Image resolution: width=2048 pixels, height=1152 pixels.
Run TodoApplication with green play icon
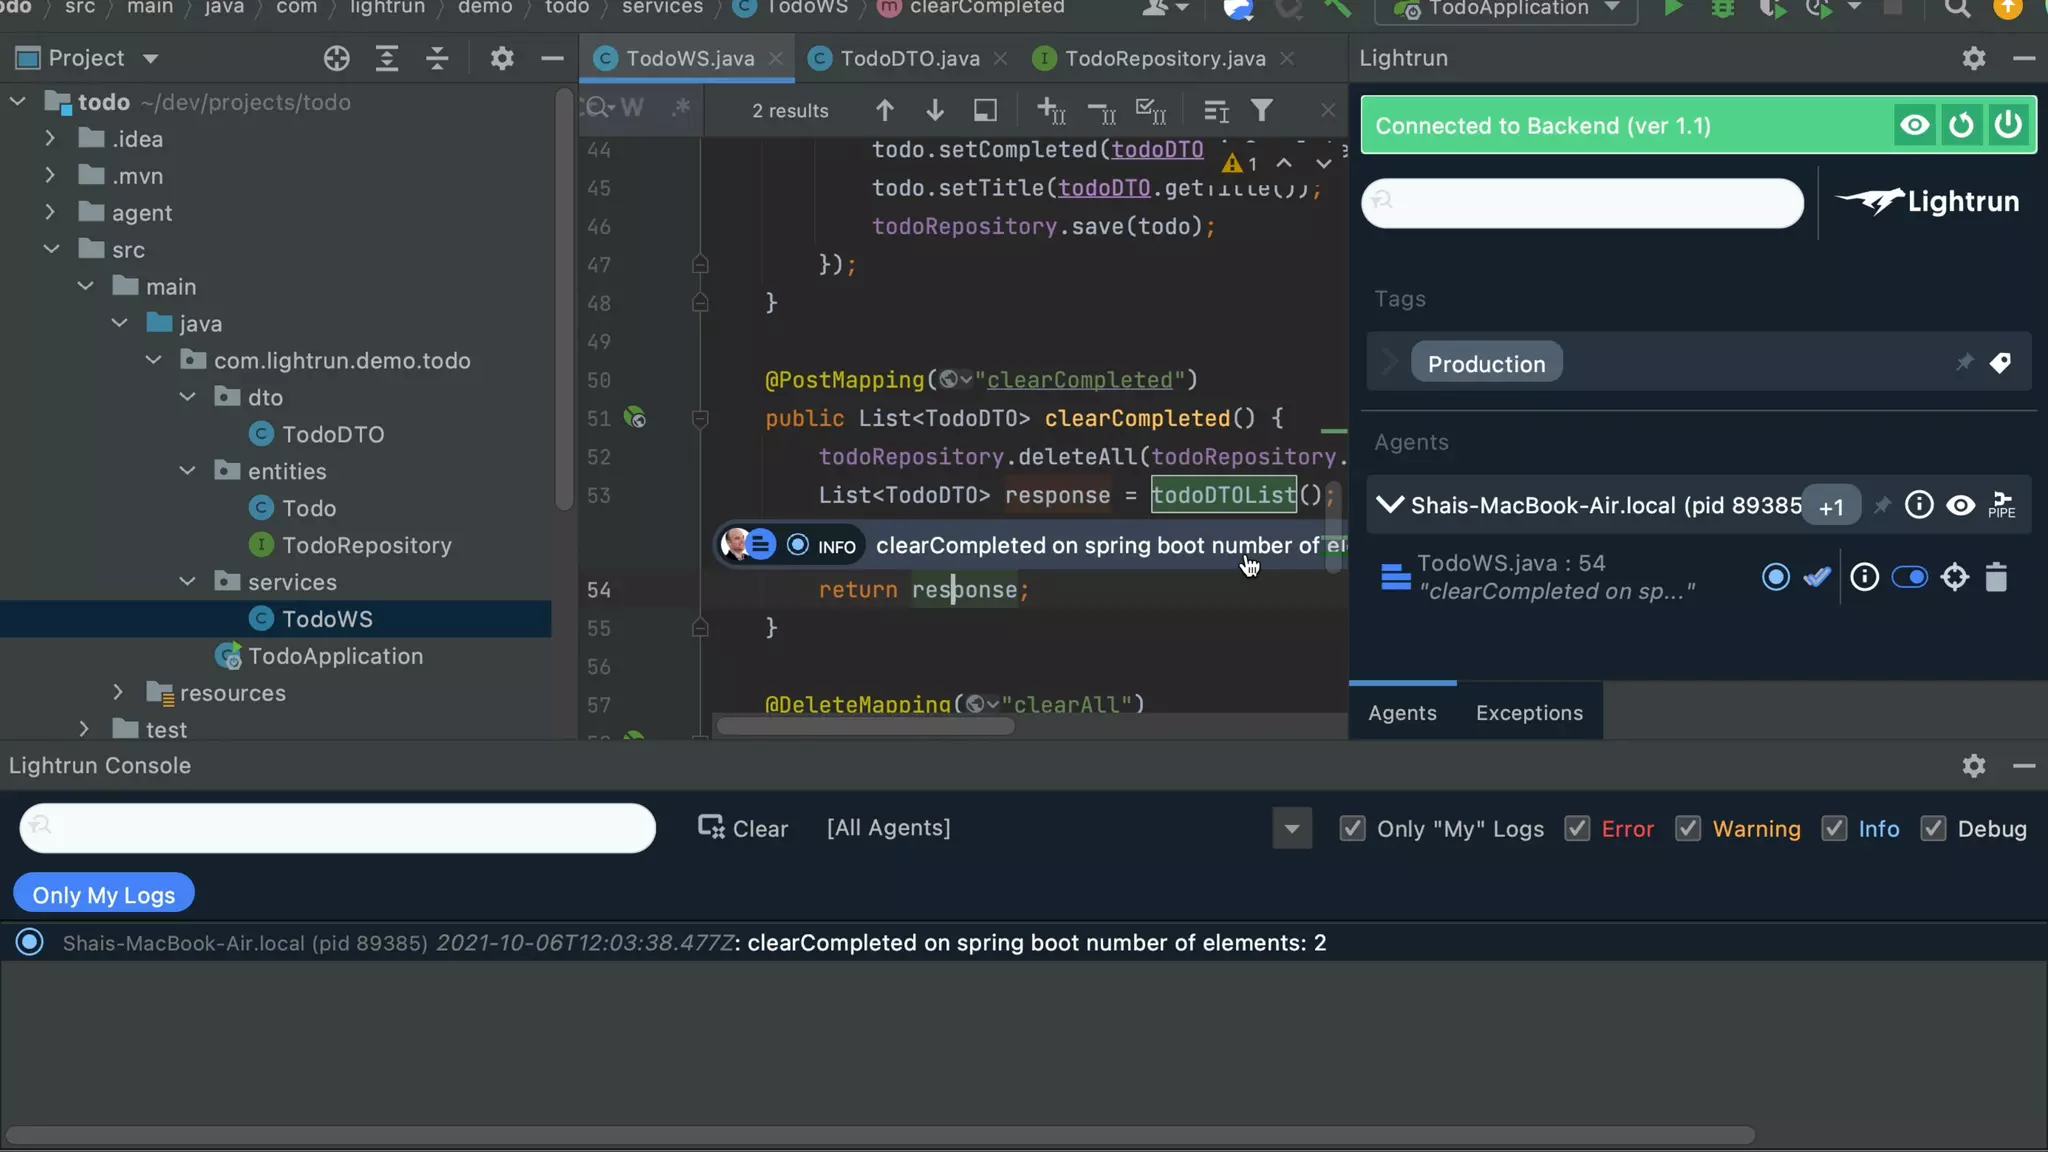(x=1672, y=9)
